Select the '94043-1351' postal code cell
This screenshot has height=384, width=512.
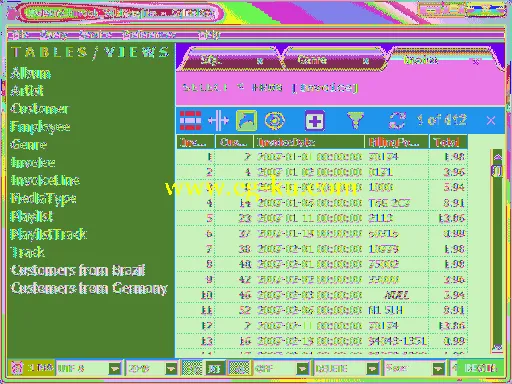397,341
